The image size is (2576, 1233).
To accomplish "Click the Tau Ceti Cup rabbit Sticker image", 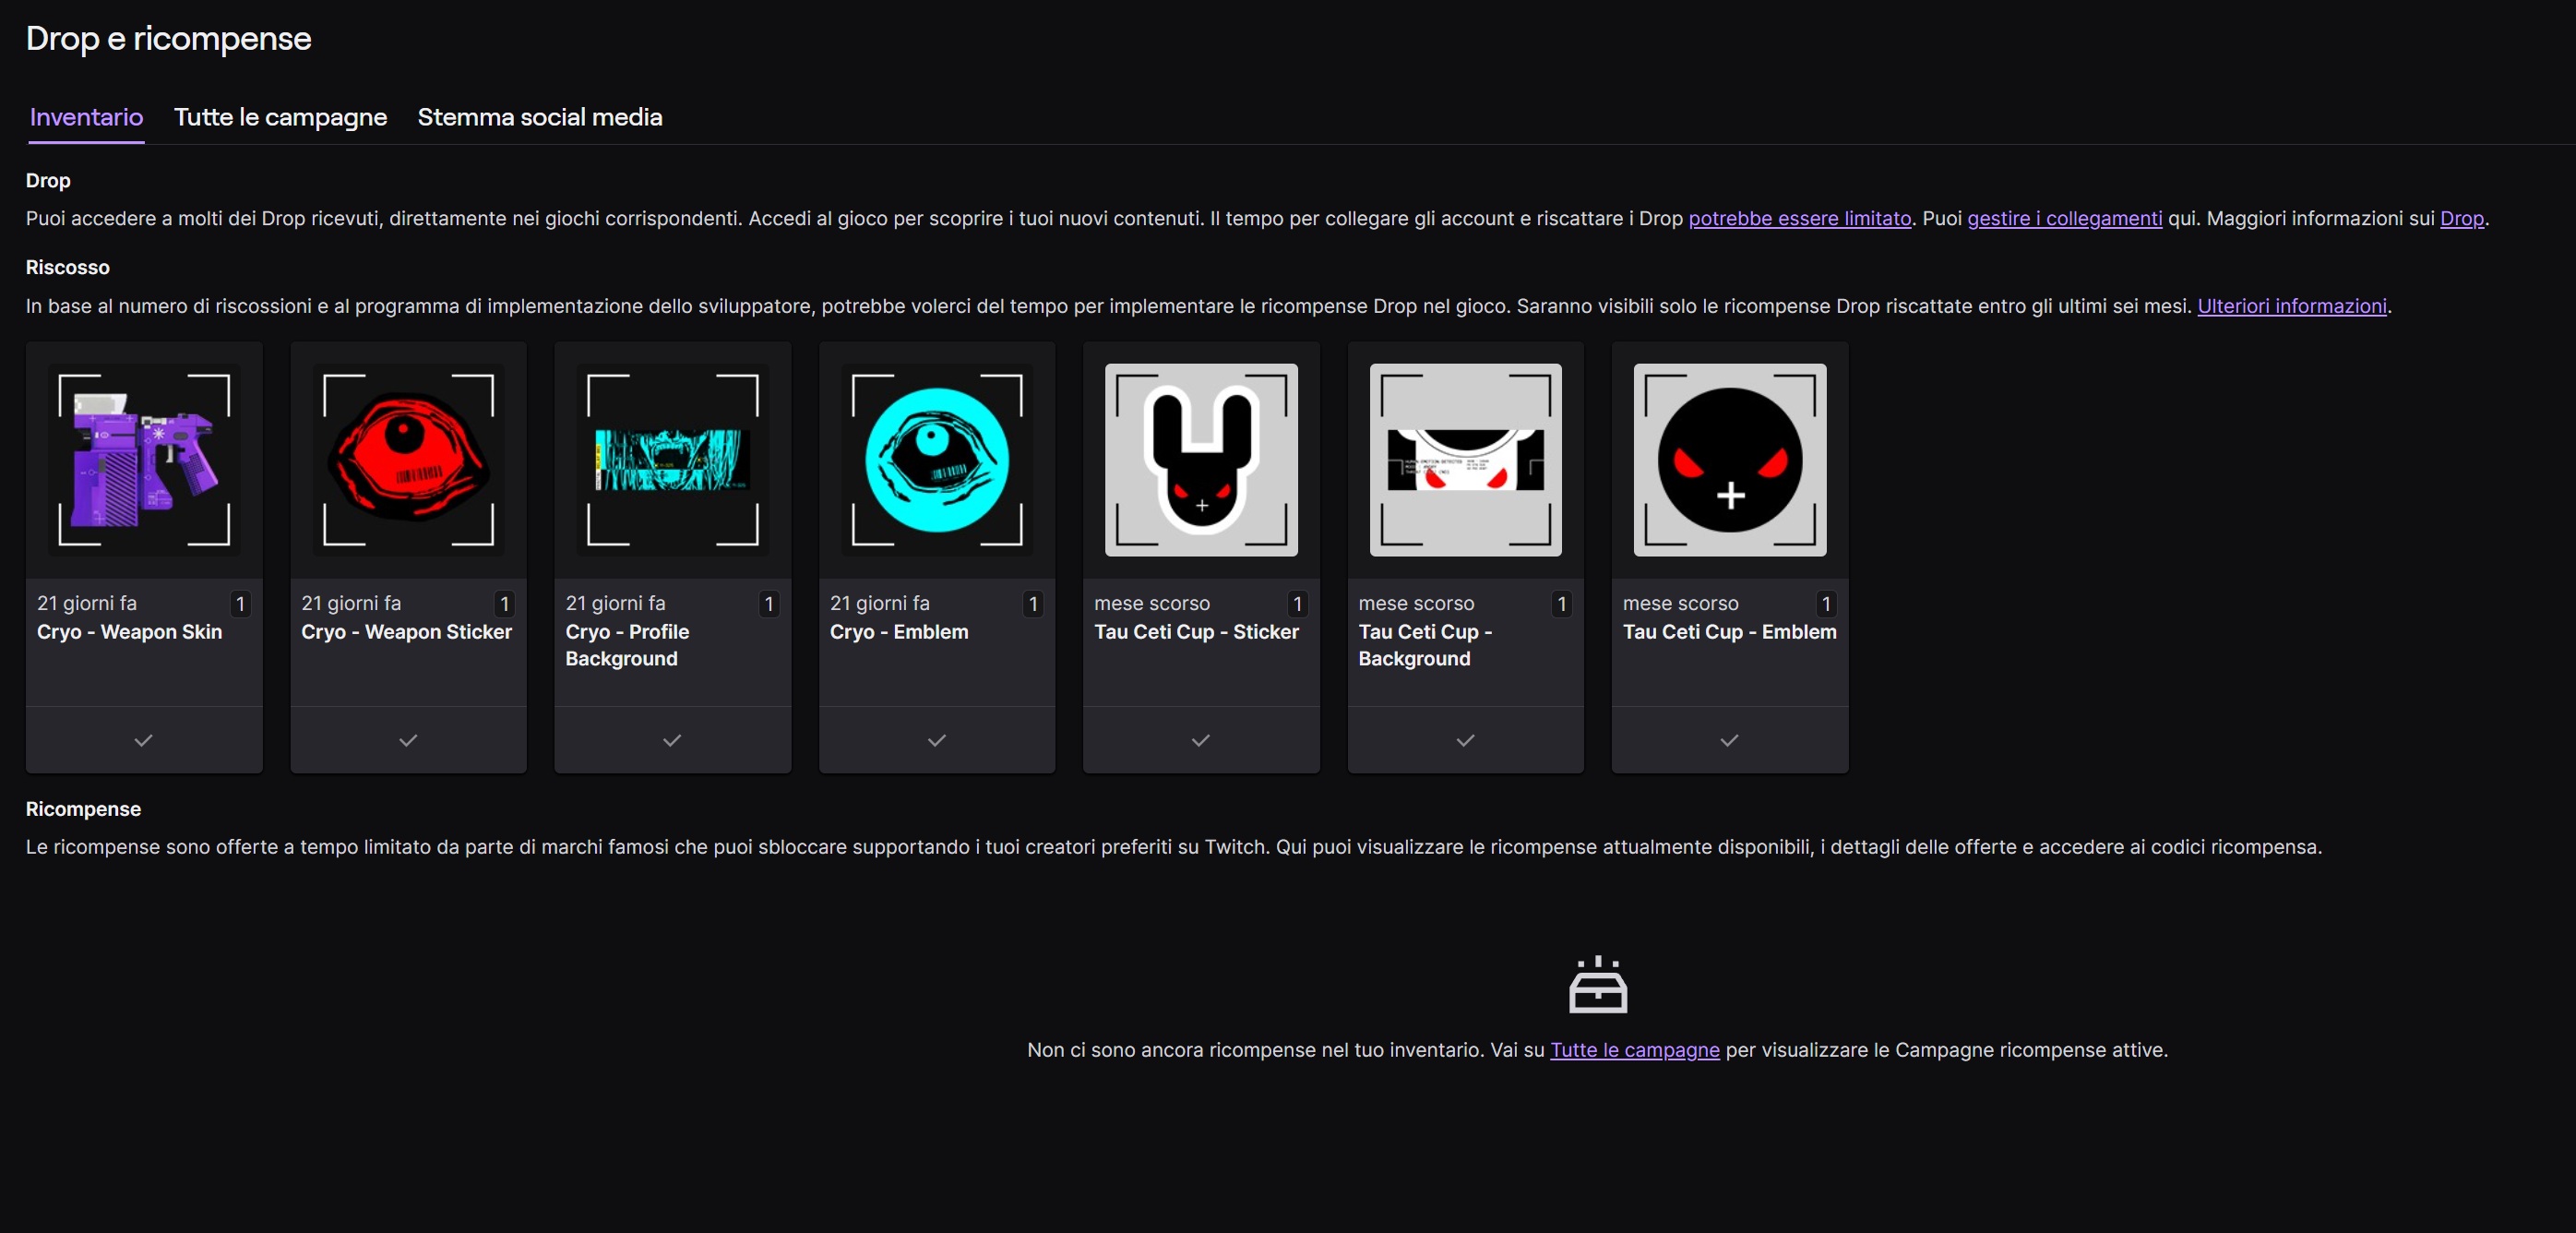I will (1201, 460).
